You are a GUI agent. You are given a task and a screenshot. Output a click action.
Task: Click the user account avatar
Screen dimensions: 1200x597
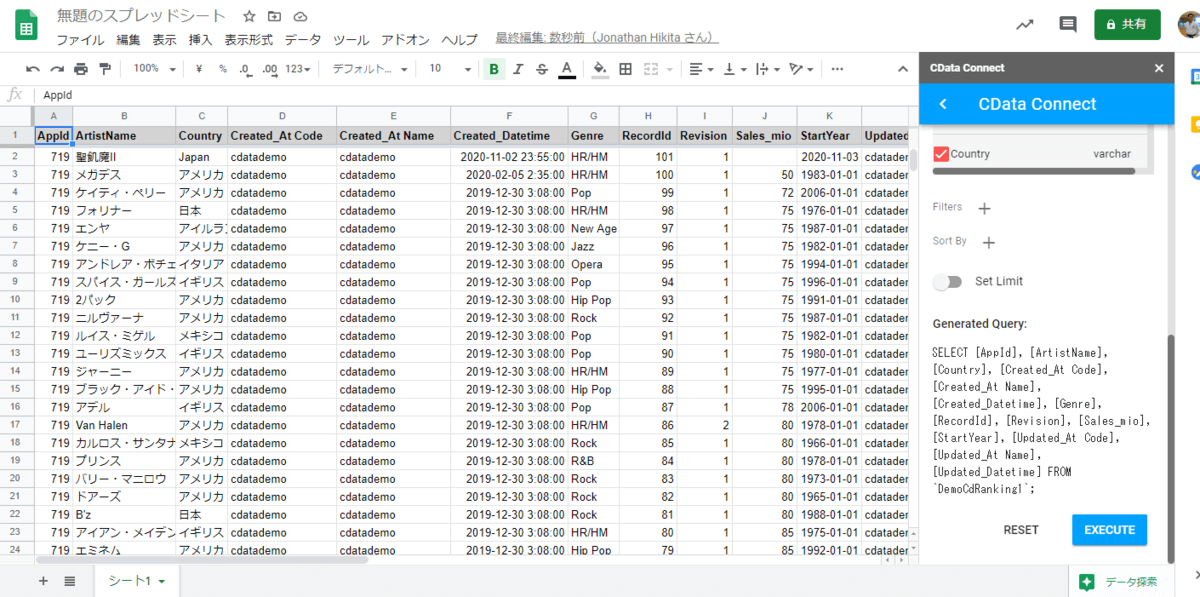coord(1188,25)
